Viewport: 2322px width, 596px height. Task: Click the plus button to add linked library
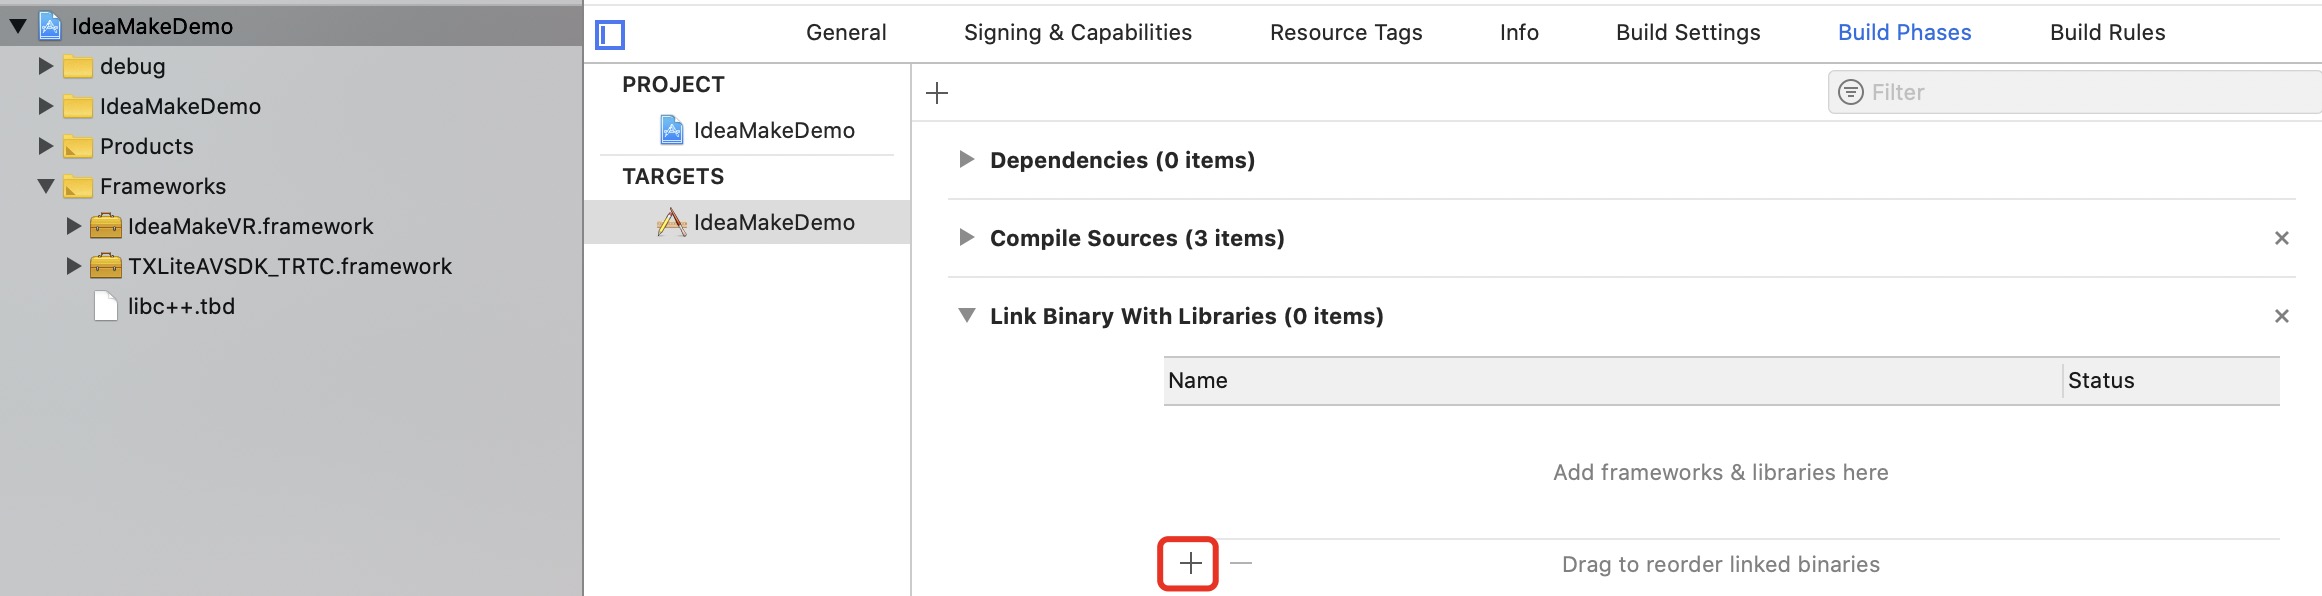pyautogui.click(x=1189, y=564)
